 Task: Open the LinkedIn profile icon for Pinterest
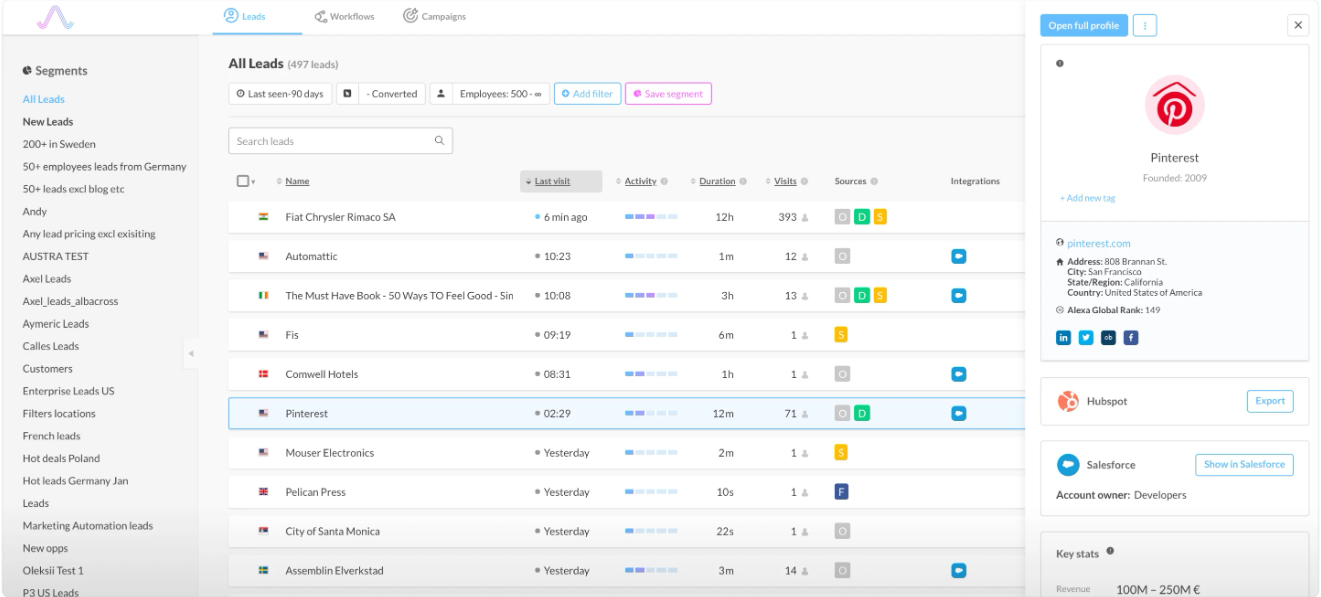point(1063,338)
